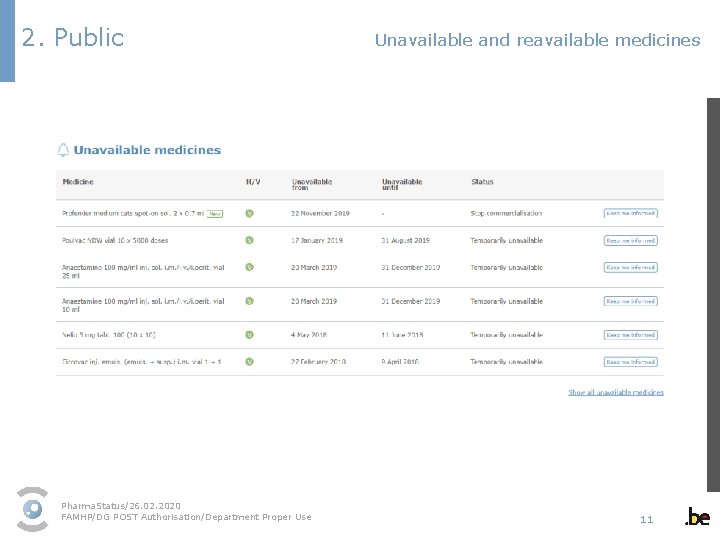The image size is (720, 540).
Task: Click Temporarily unavailable status for Anaestamine 10 ml
Action: (506, 301)
